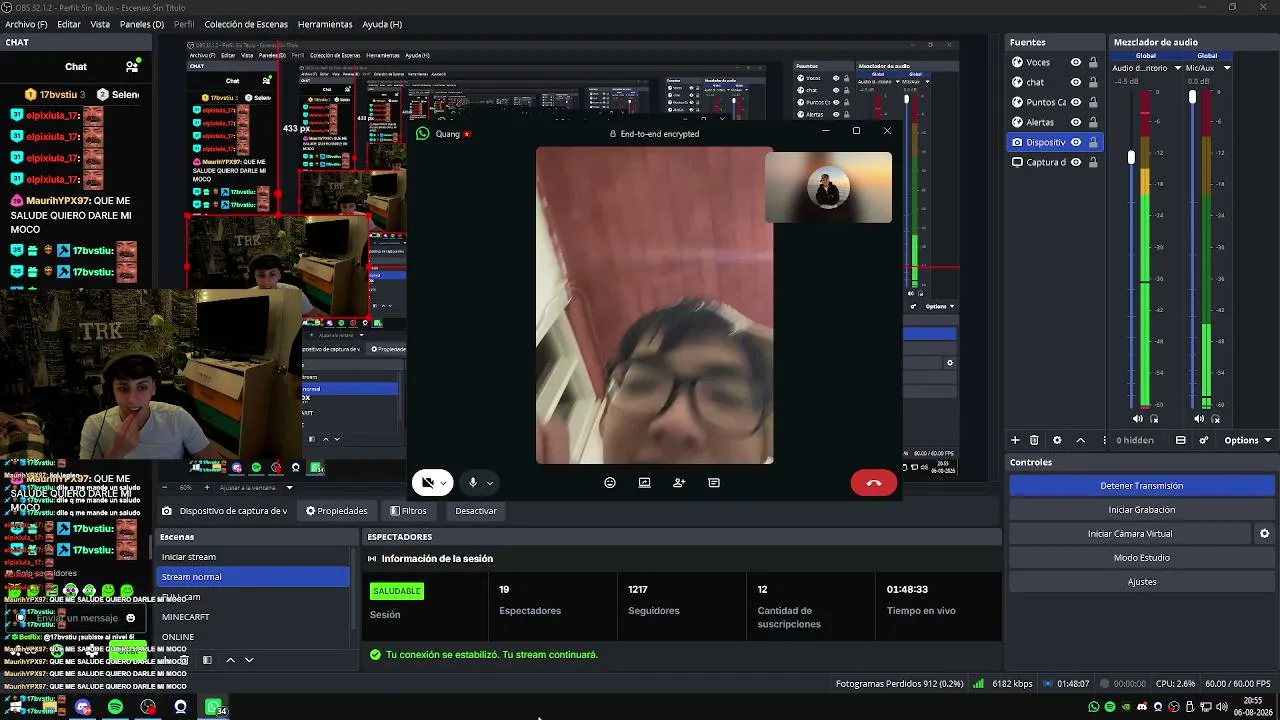Open preview zoom percentage dropdown
Screen dimensions: 1280x720
pyautogui.click(x=185, y=488)
